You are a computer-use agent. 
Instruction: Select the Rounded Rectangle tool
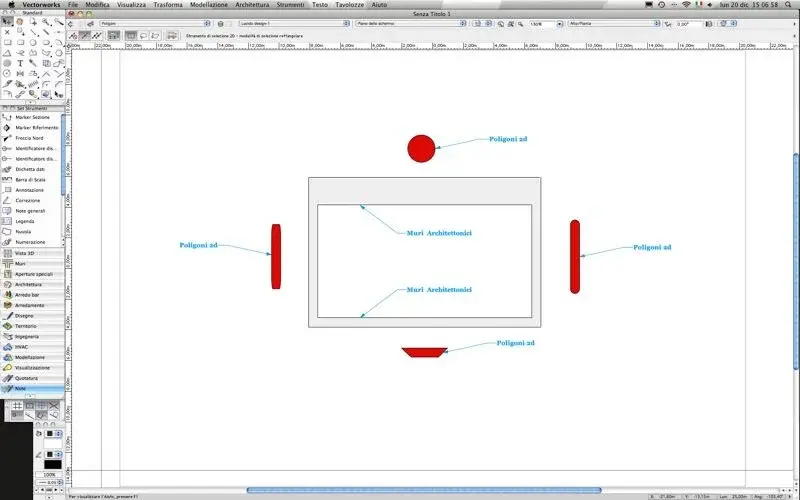click(20, 42)
